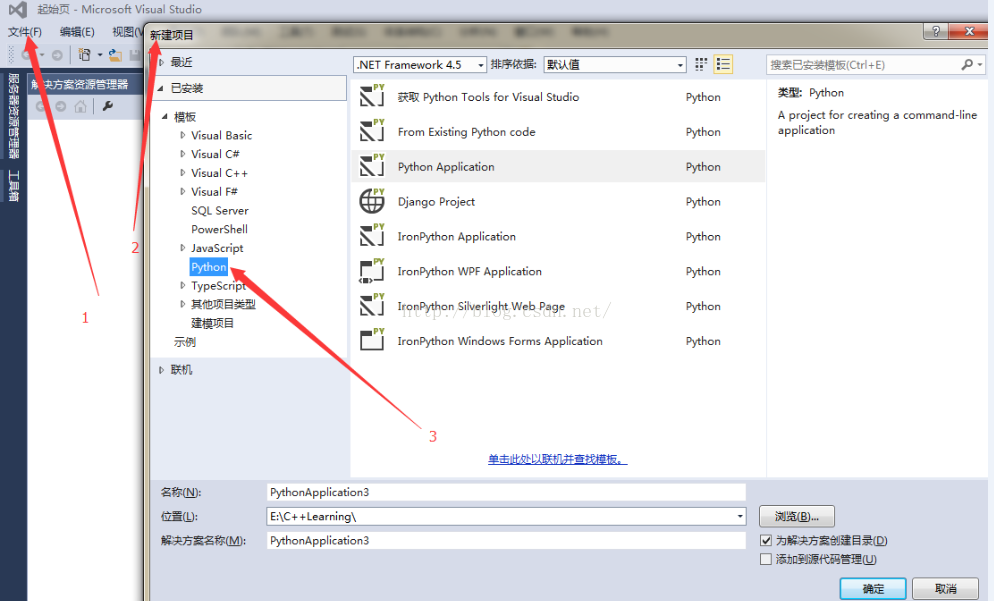Select IronPython WPF Application template name
This screenshot has width=994, height=601.
coord(470,271)
